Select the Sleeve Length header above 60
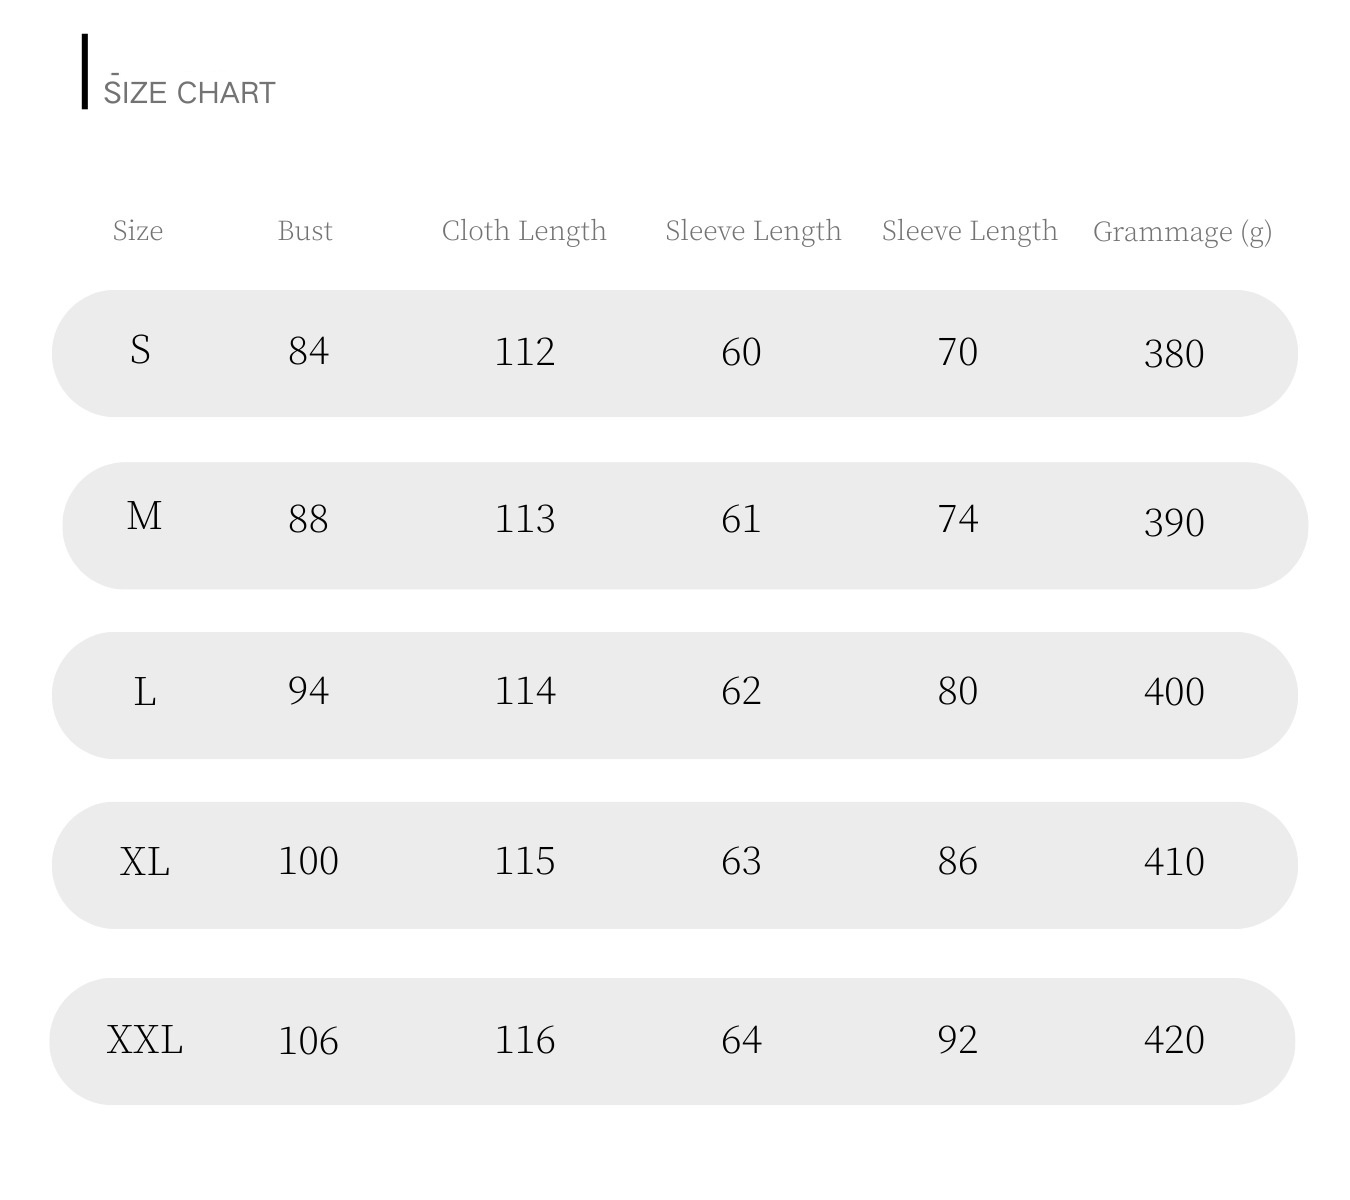This screenshot has width=1350, height=1200. (x=753, y=231)
